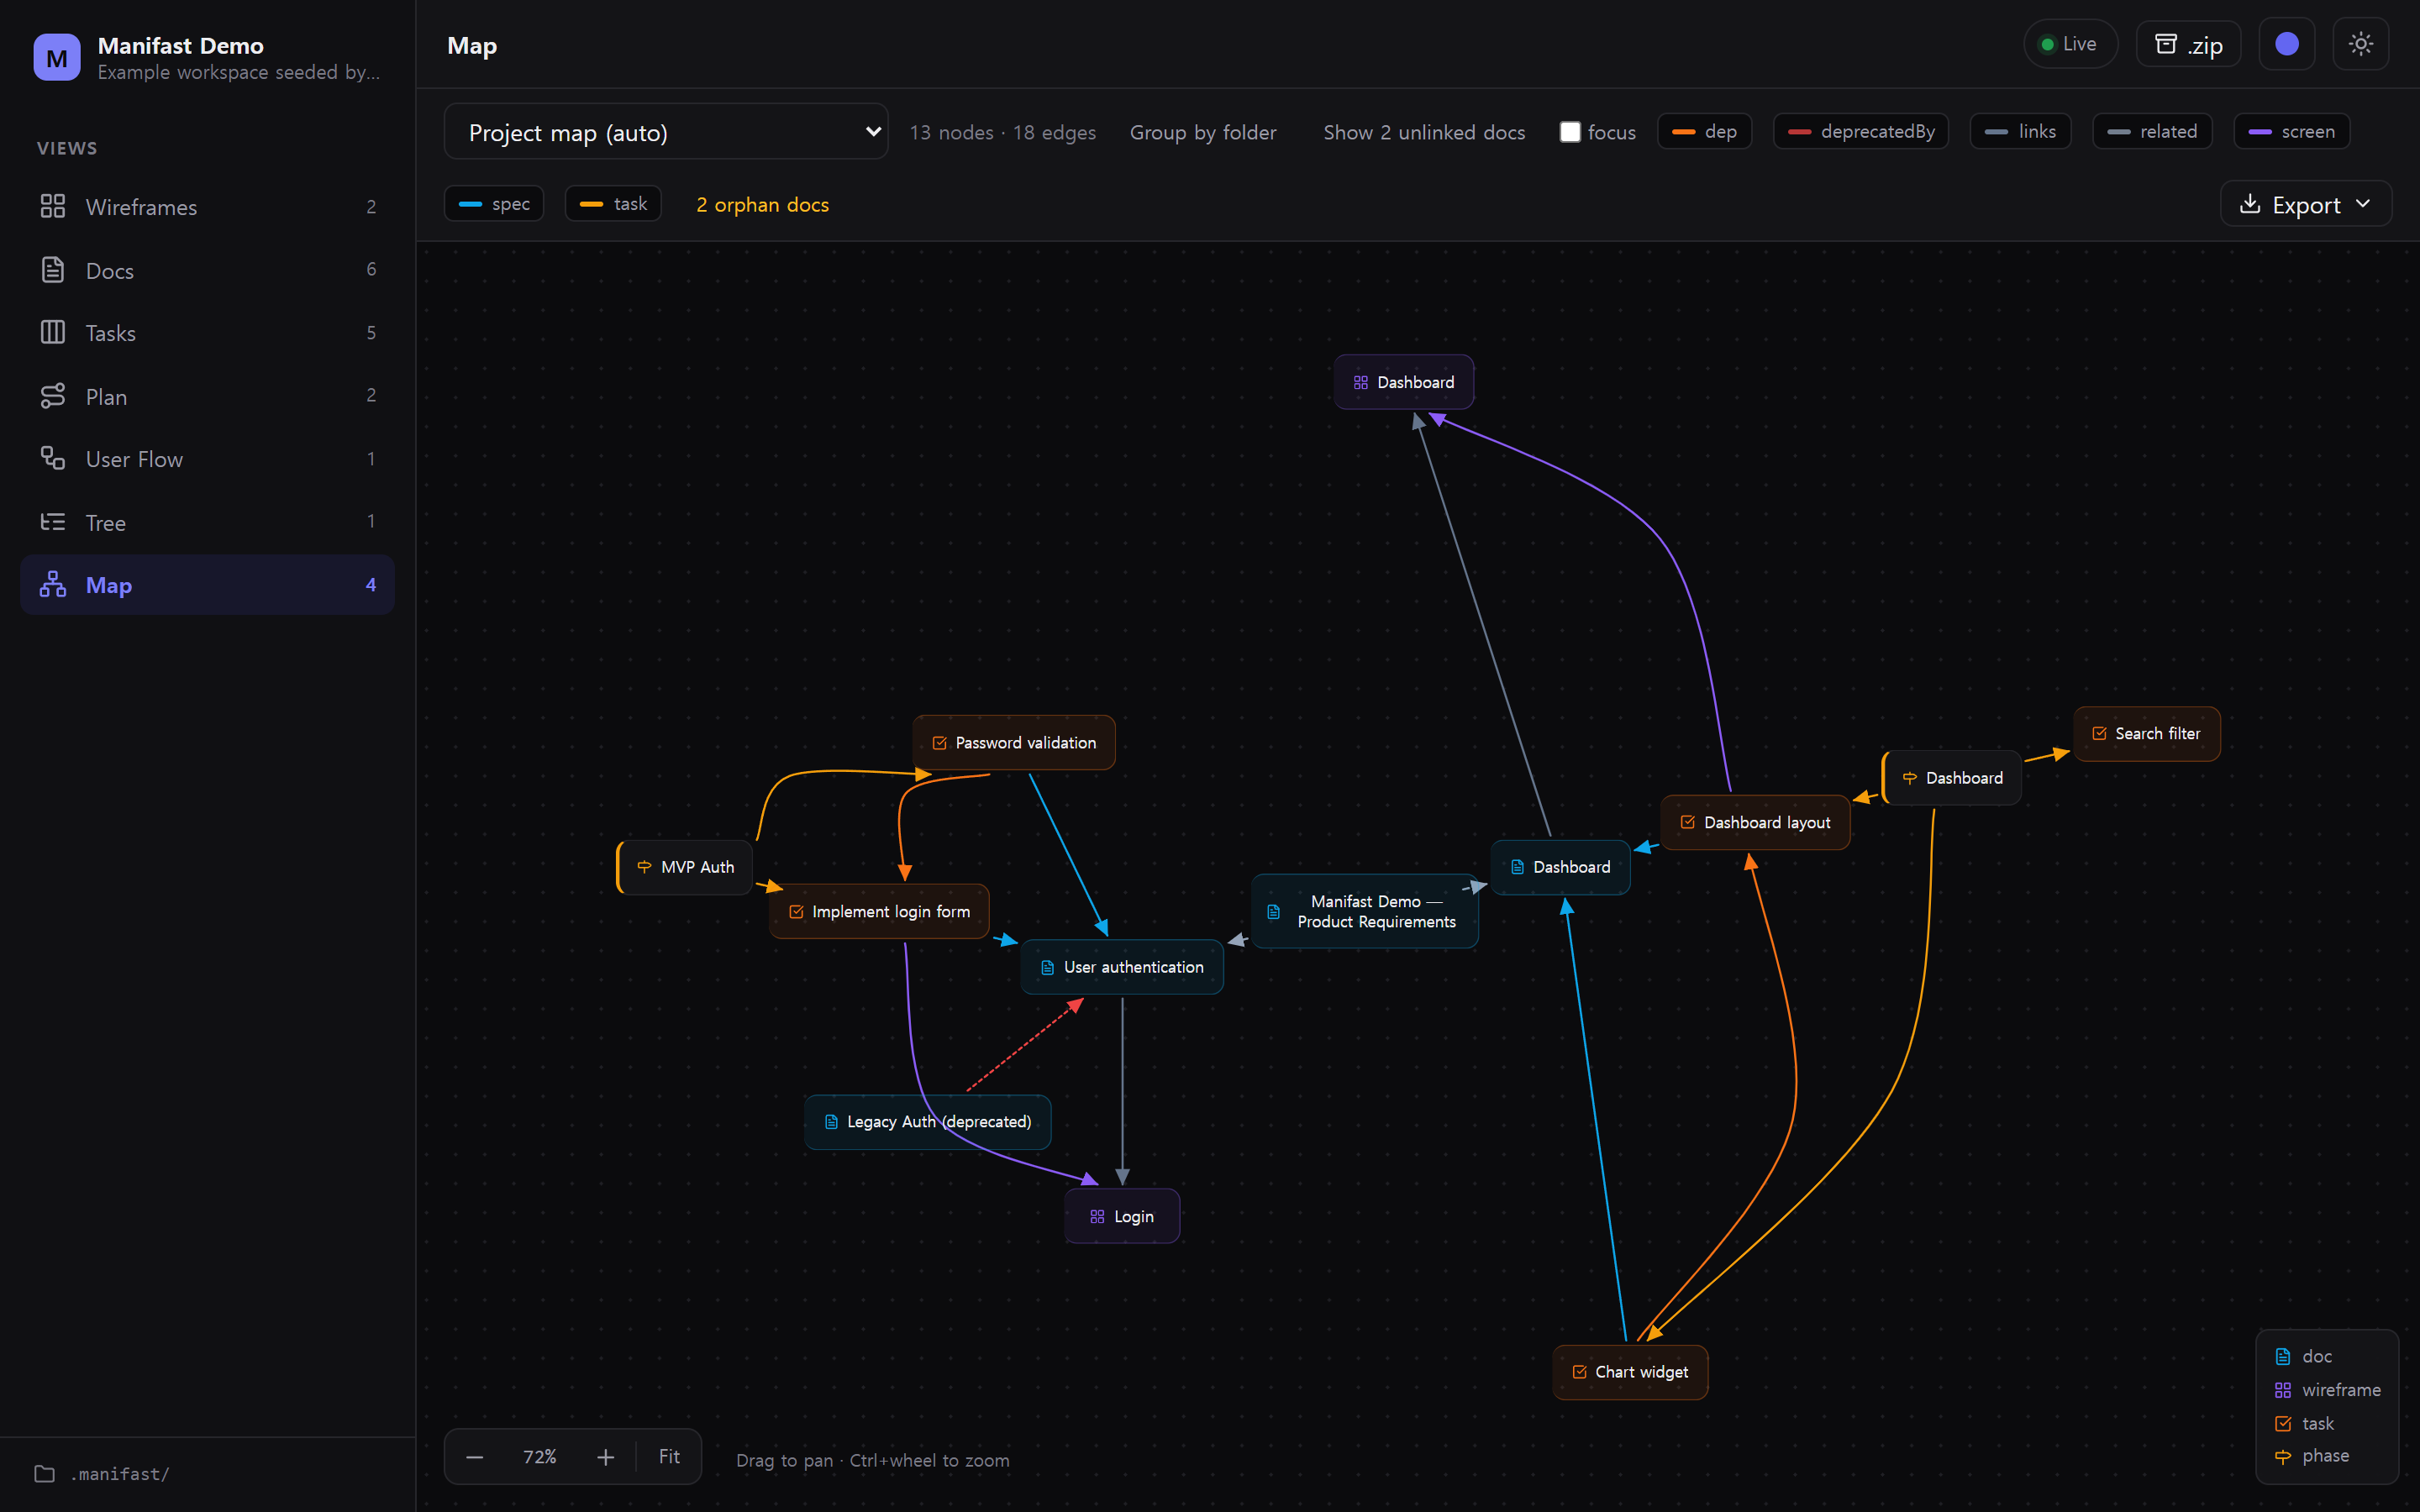
Task: Select the Login wireframe node
Action: point(1122,1217)
